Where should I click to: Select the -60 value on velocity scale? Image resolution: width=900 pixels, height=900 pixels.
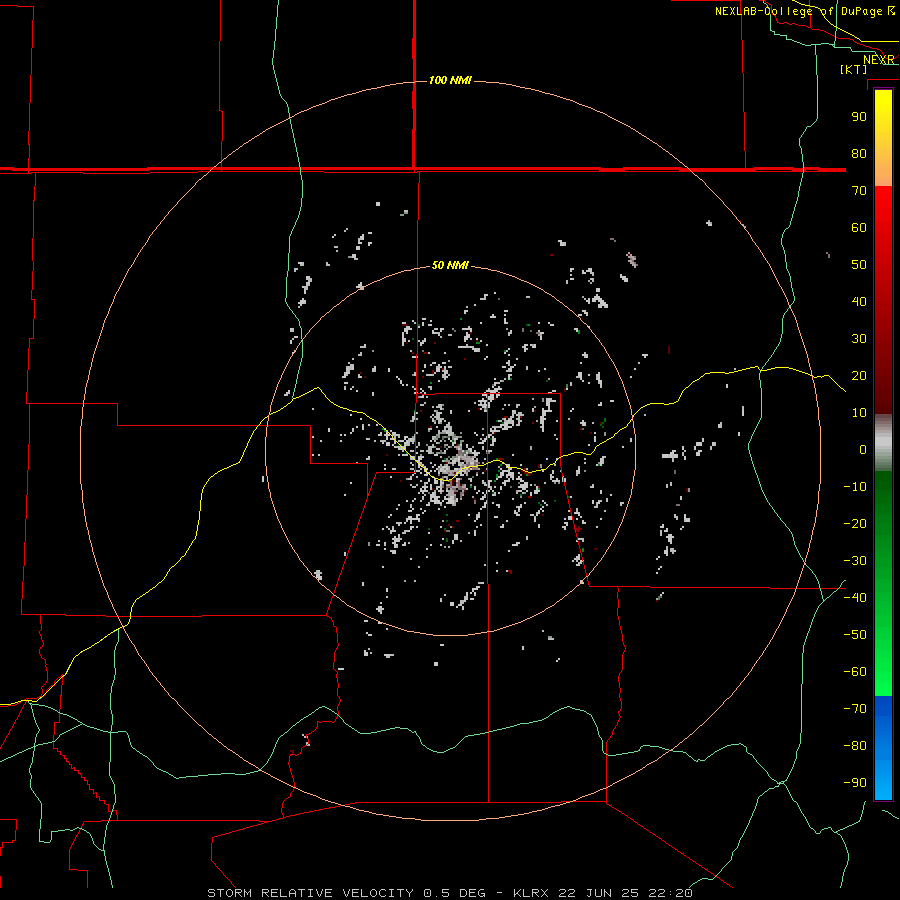[x=855, y=672]
